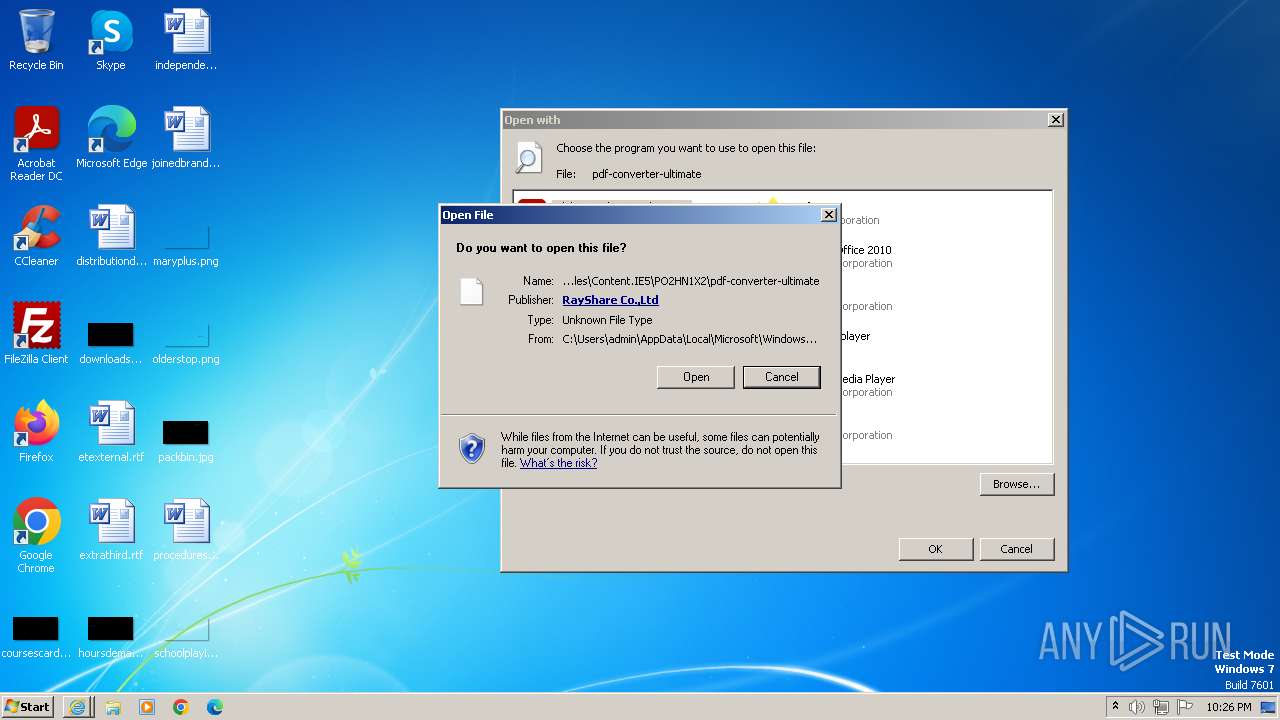
Task: Open Windows Explorer folder in taskbar
Action: pos(113,707)
